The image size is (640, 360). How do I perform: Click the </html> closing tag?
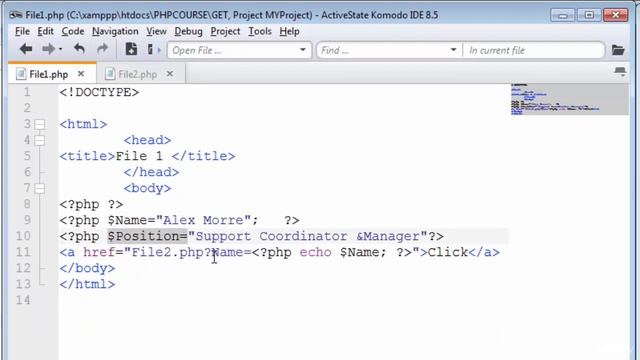(x=87, y=284)
